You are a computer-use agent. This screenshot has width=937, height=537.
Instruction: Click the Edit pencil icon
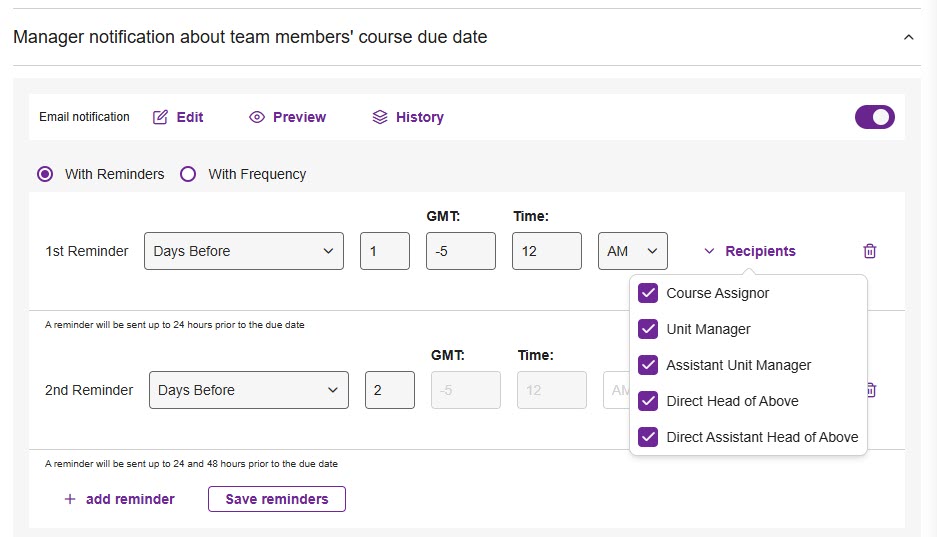pos(160,117)
